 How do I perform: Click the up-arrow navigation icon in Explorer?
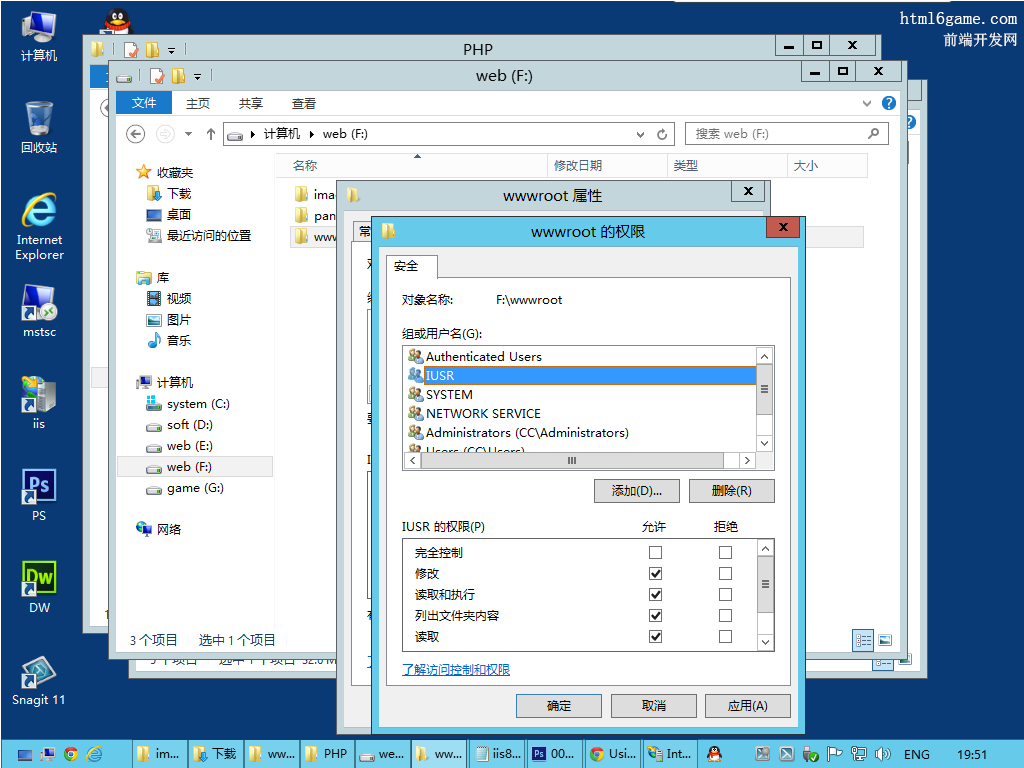[x=210, y=134]
